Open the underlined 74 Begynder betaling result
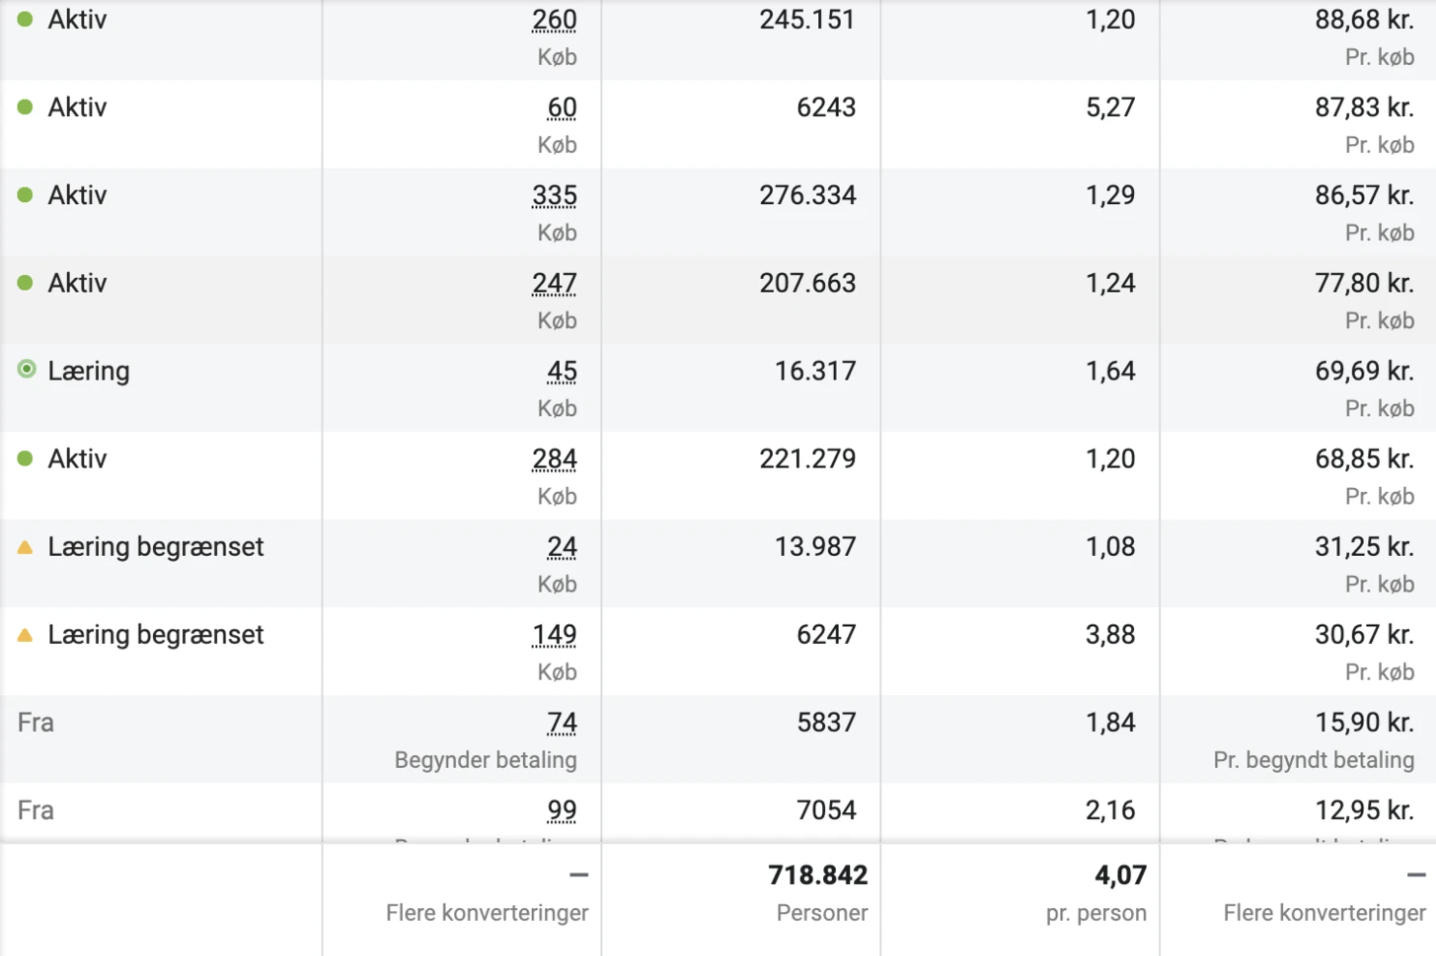 [561, 723]
